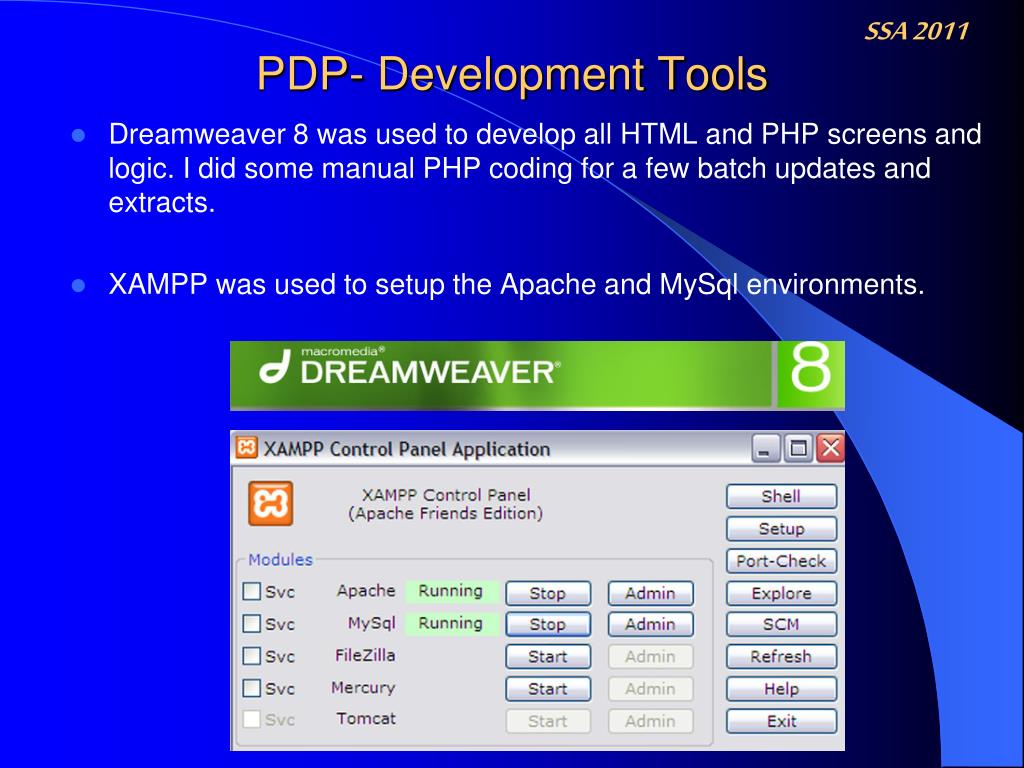Click the MySql Running status label
Image resolution: width=1024 pixels, height=768 pixels.
click(451, 623)
